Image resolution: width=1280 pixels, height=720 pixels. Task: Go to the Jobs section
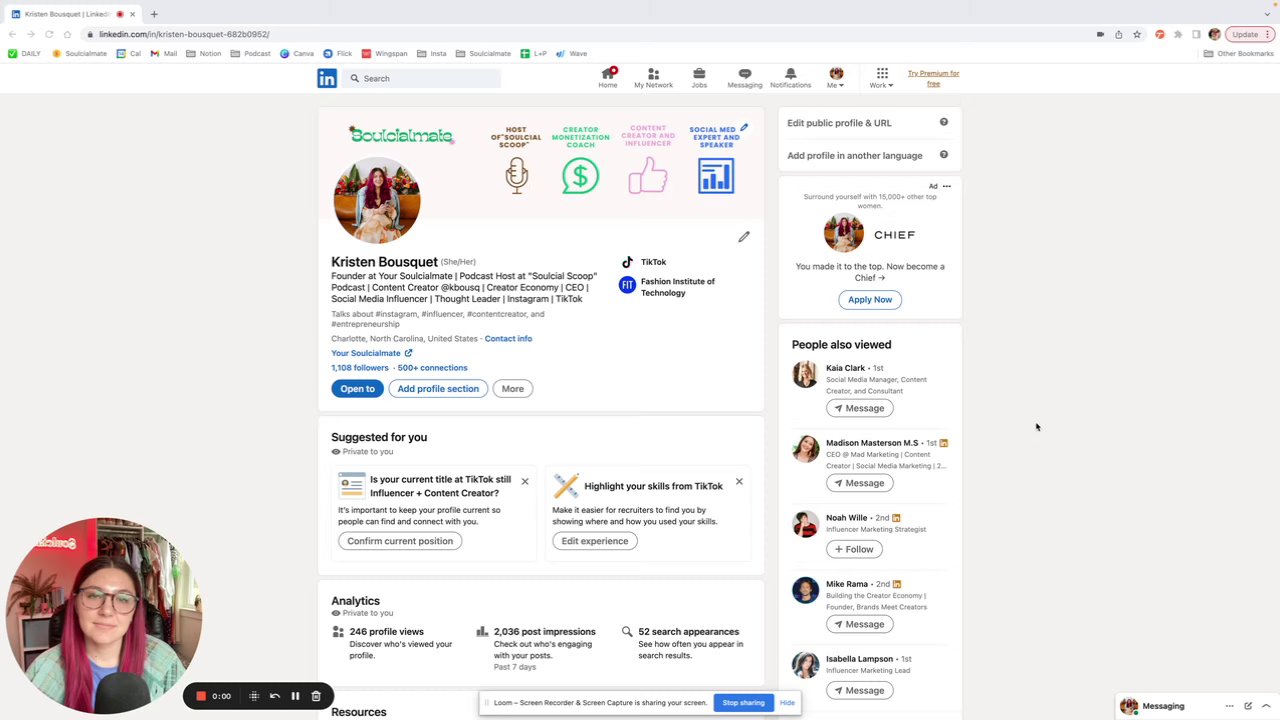699,78
